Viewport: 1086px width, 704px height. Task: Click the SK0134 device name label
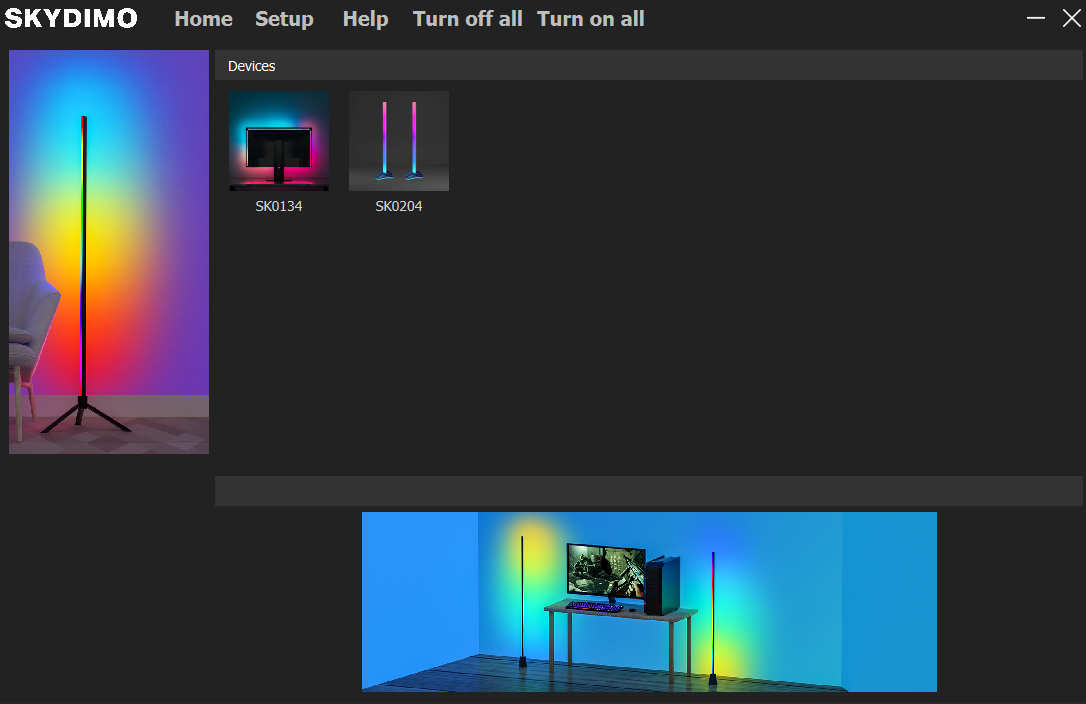[x=279, y=207]
